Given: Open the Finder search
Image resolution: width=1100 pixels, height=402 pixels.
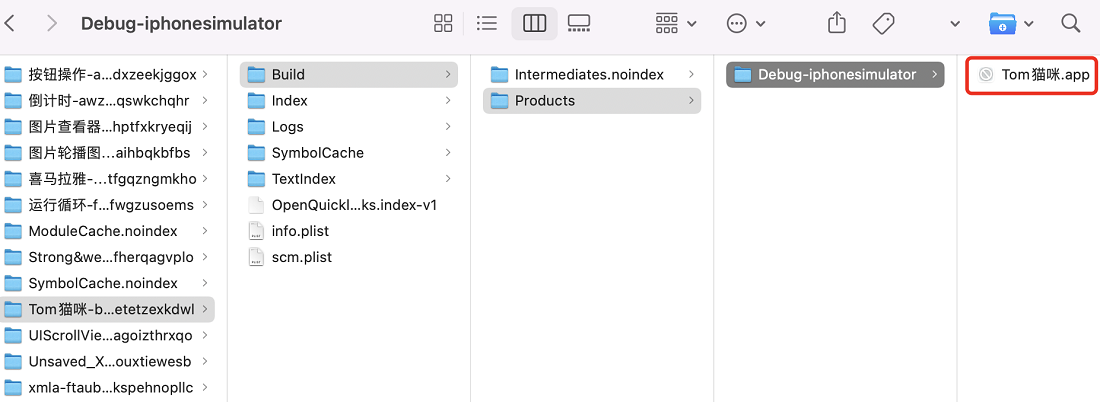Looking at the screenshot, I should pyautogui.click(x=1071, y=24).
